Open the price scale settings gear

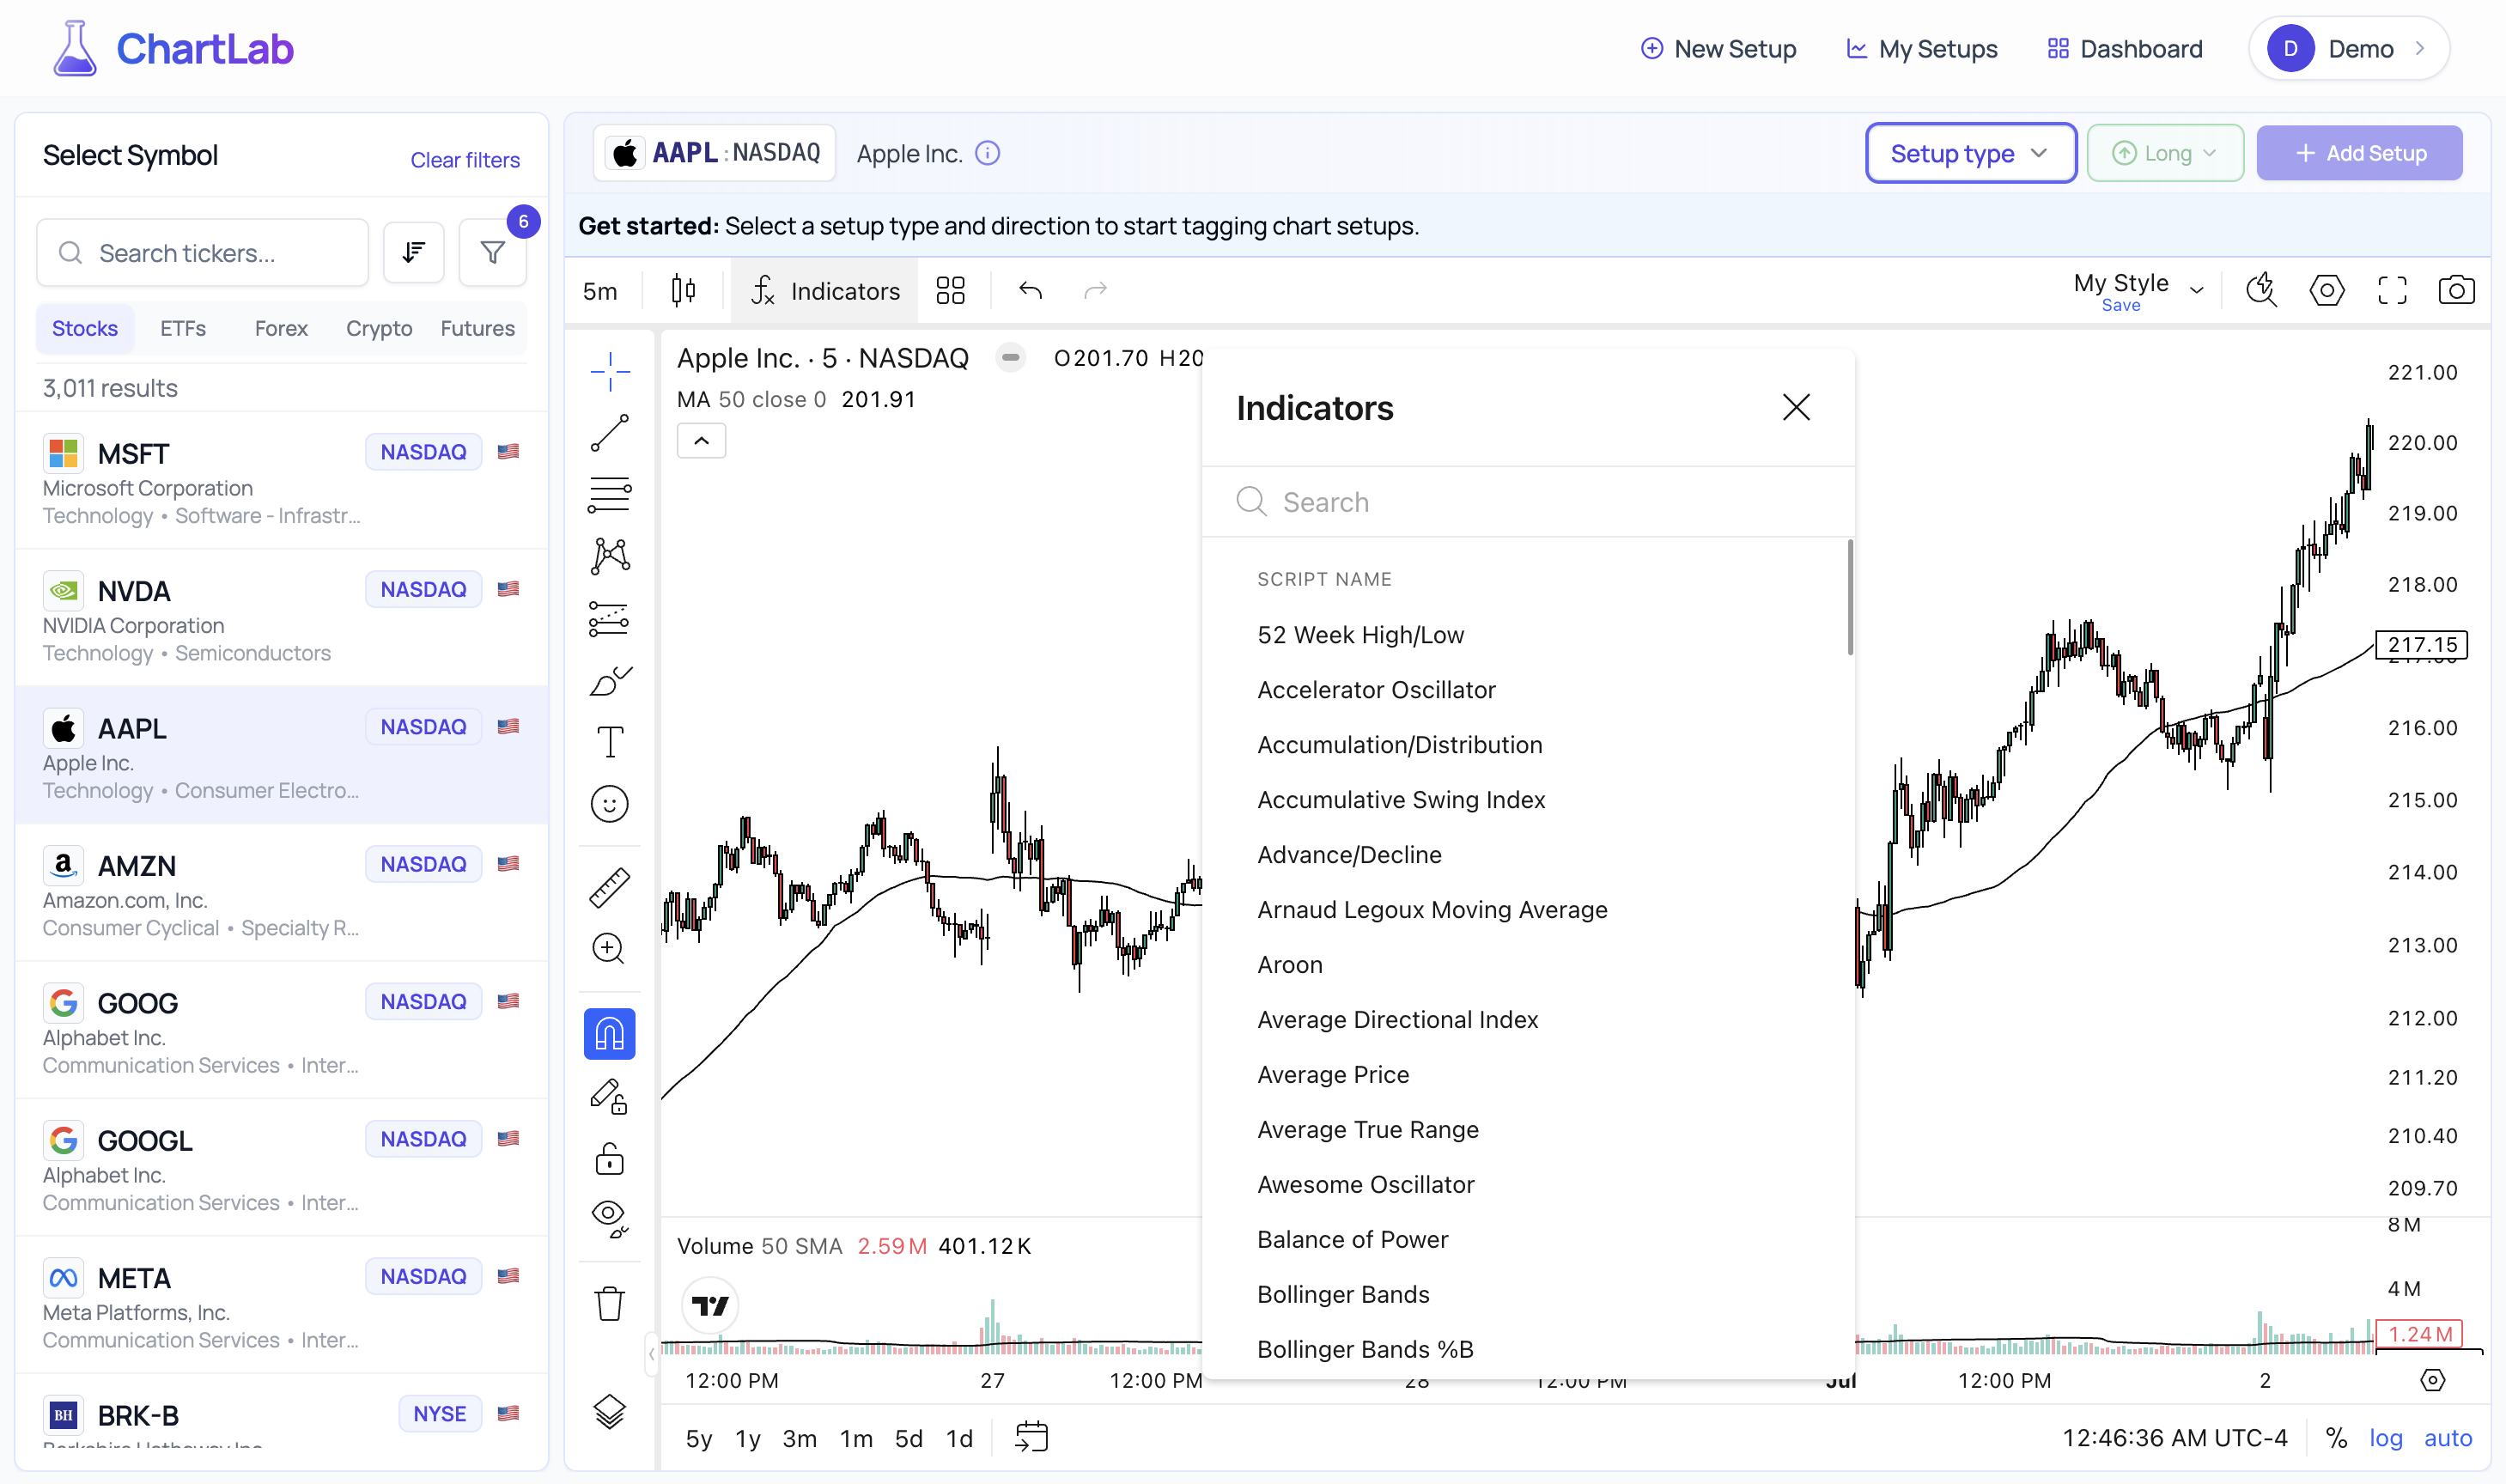[x=2433, y=1380]
